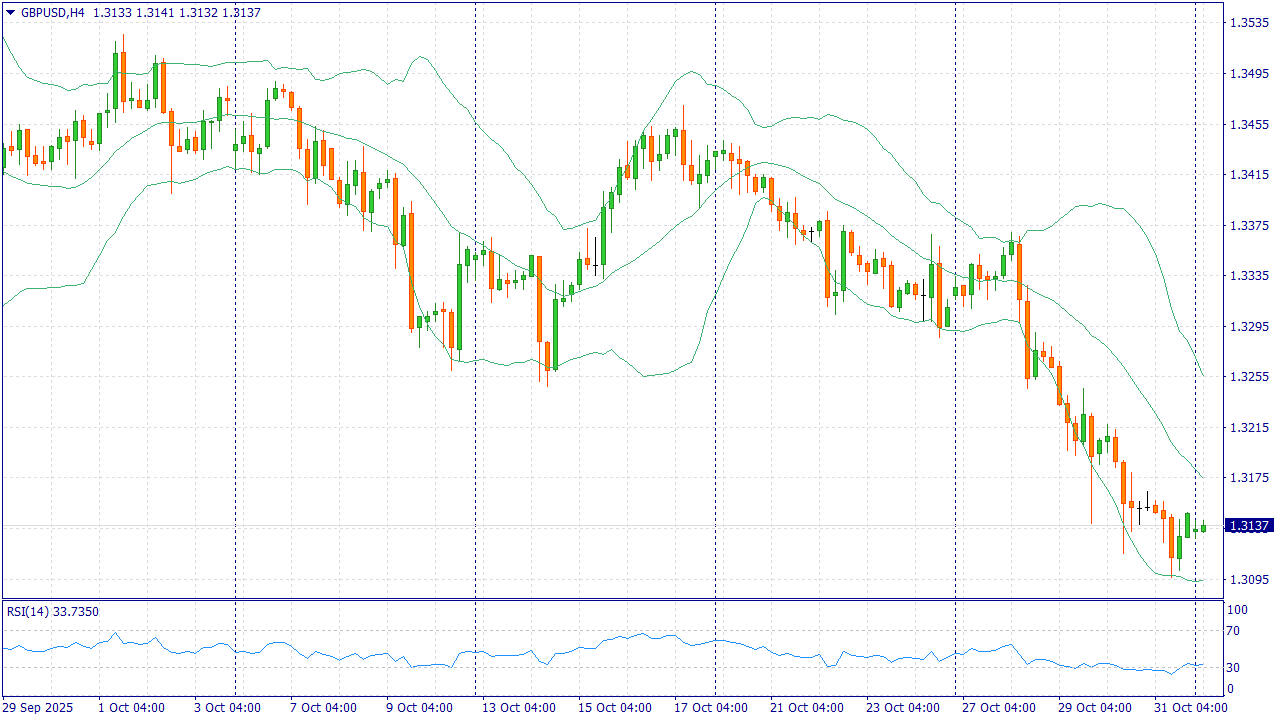Click the RSI 30 level label
Screen dimensions: 1280x720
tap(1234, 668)
